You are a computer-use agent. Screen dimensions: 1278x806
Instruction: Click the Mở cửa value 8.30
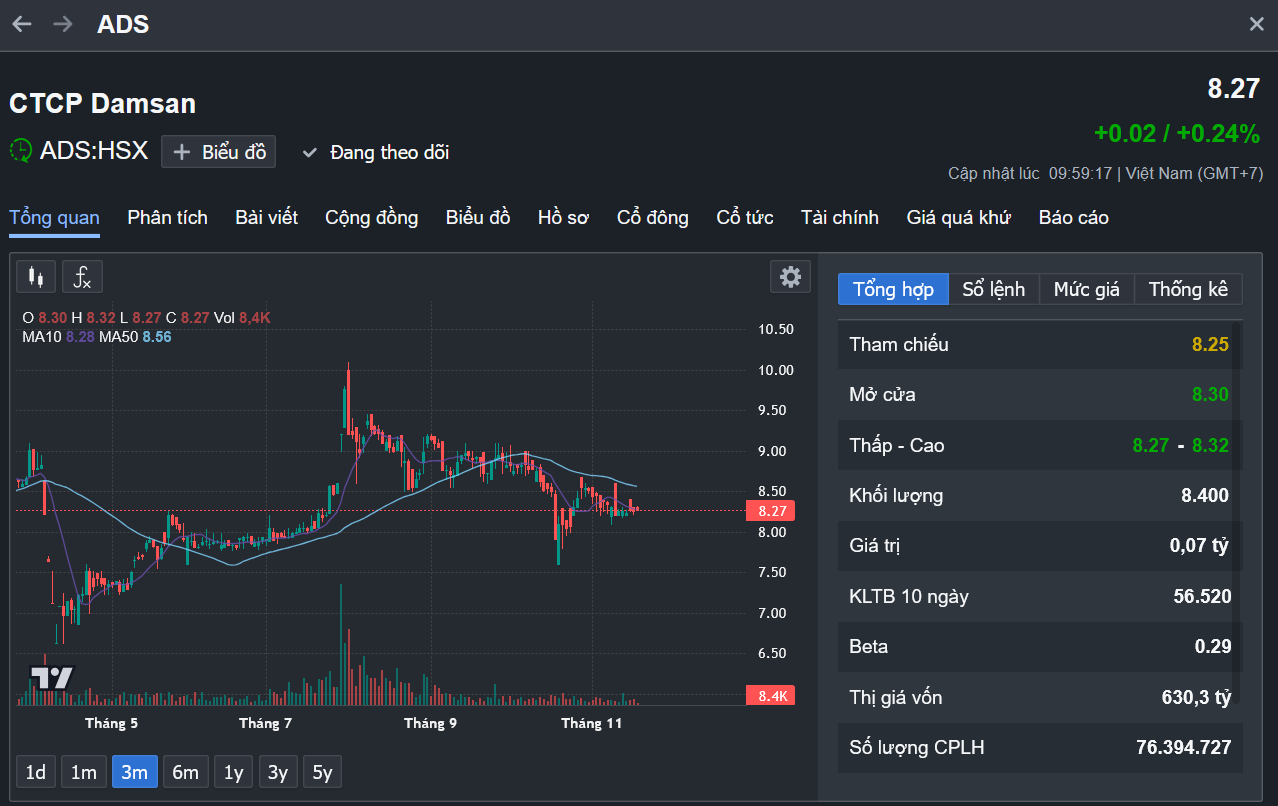(1210, 394)
